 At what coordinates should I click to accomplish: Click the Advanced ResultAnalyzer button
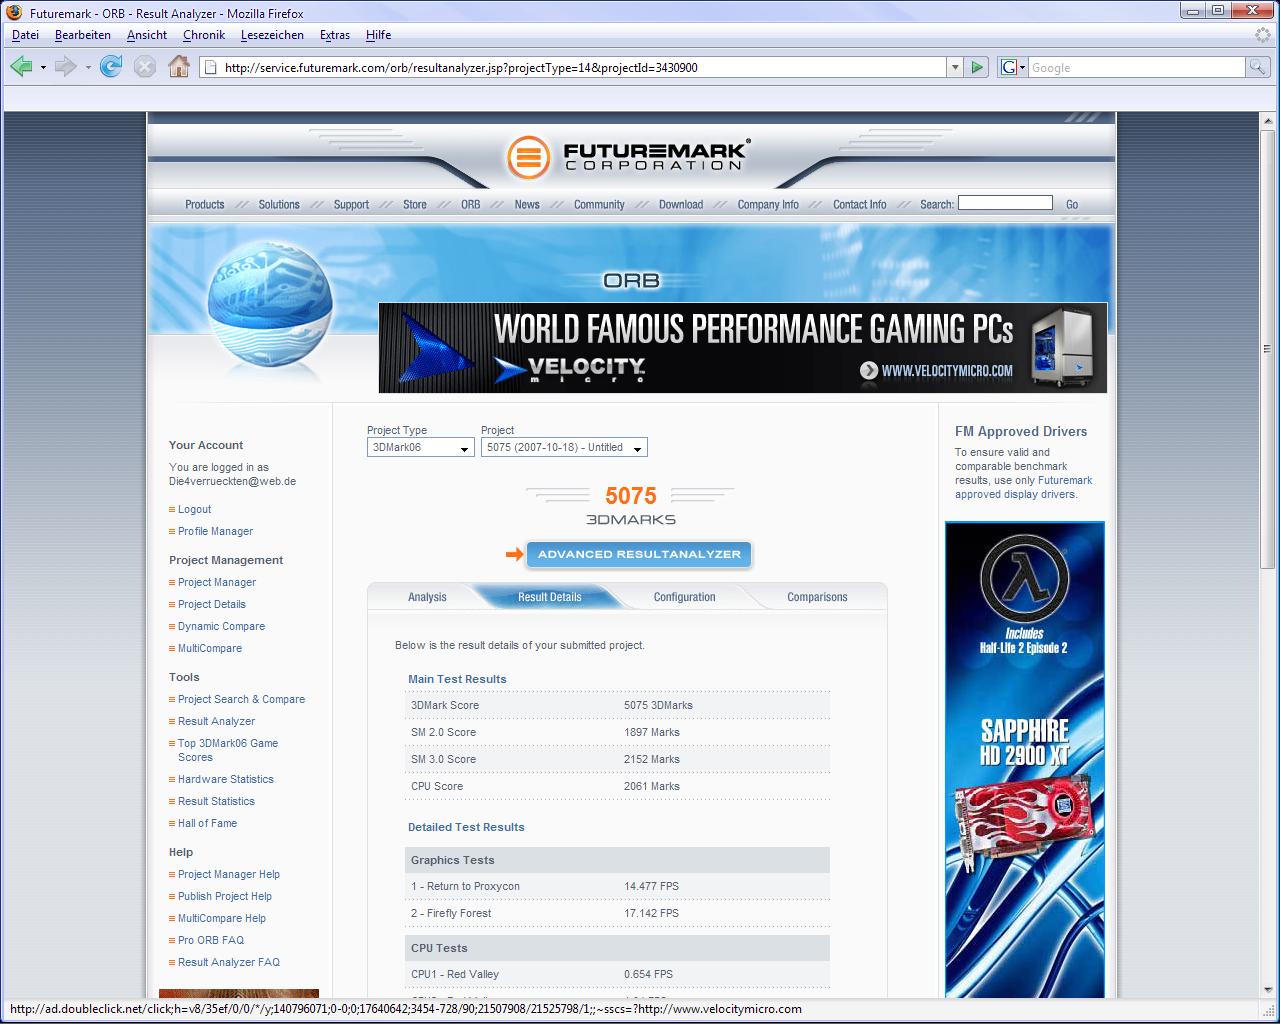(639, 554)
